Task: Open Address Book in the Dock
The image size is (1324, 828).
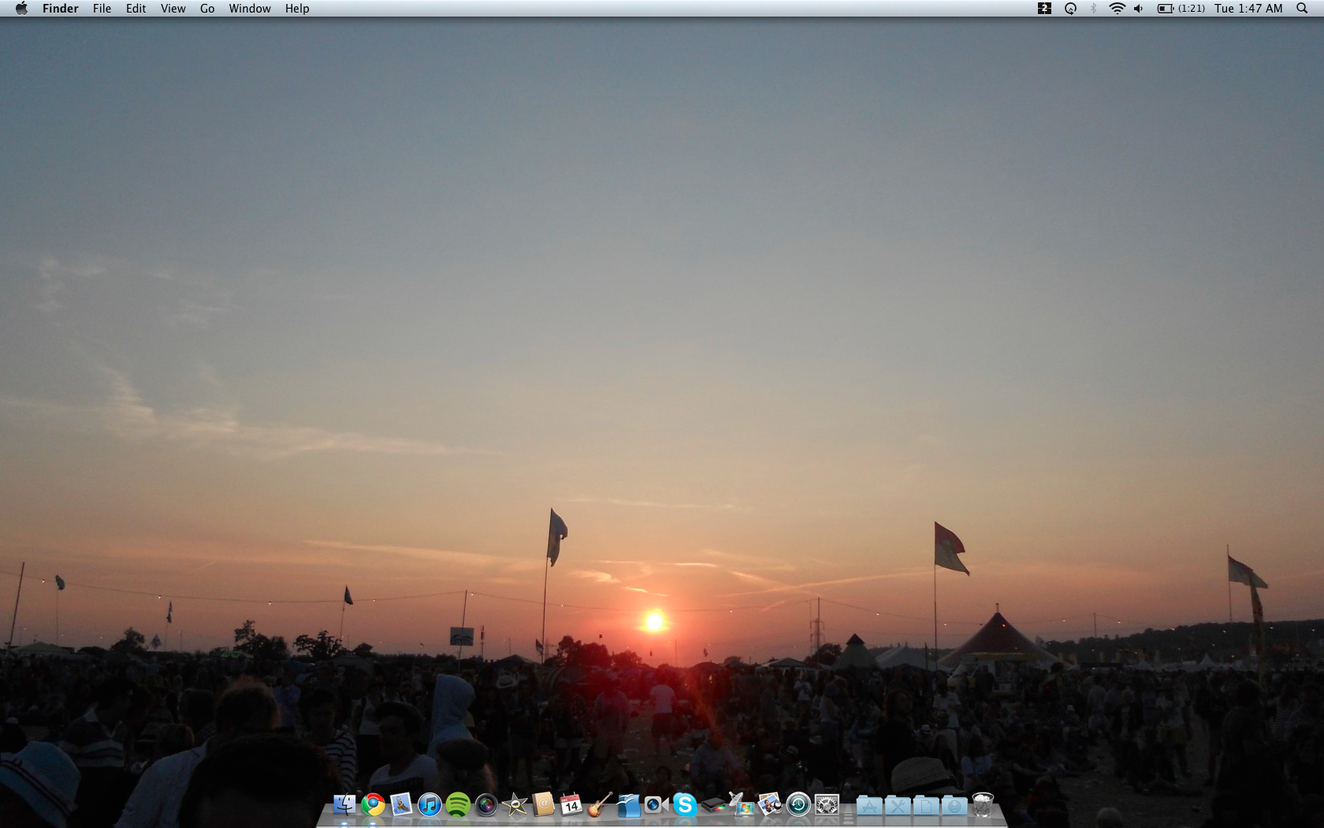Action: (x=543, y=804)
